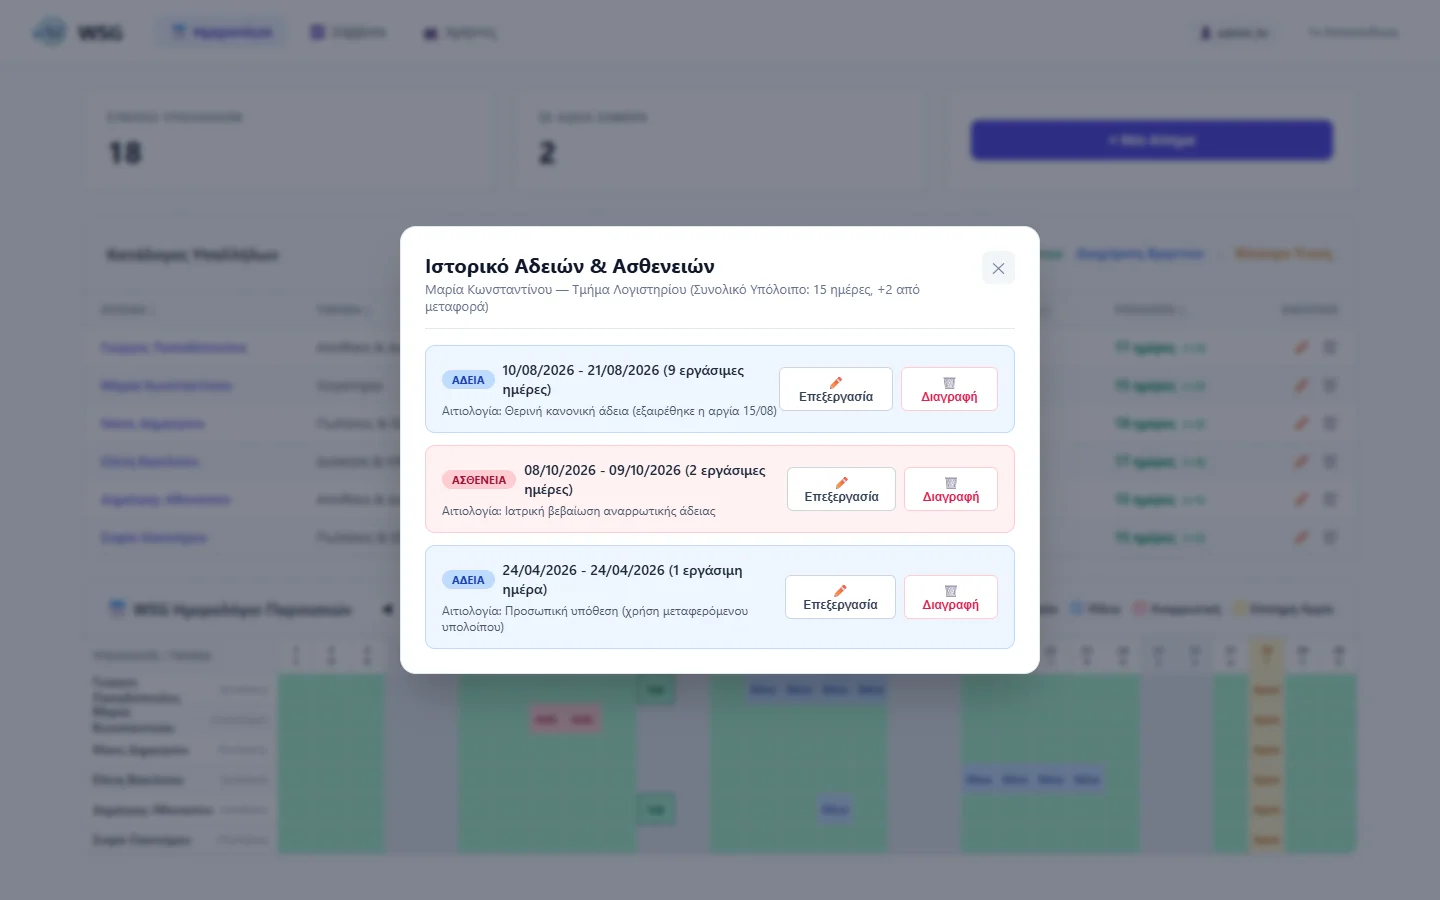Click the red ΑΣΘΕΝΕΙΑ badge
Image resolution: width=1440 pixels, height=900 pixels.
click(479, 480)
